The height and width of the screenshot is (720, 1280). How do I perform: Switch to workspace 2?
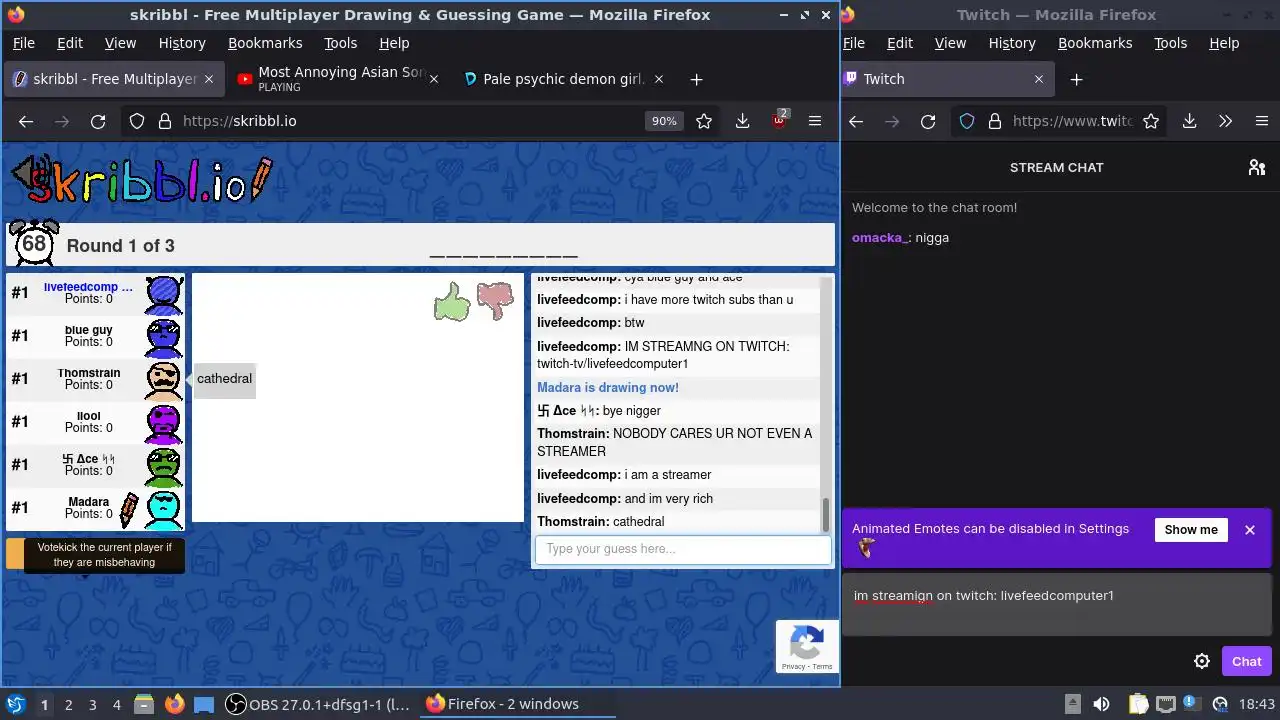click(x=68, y=704)
